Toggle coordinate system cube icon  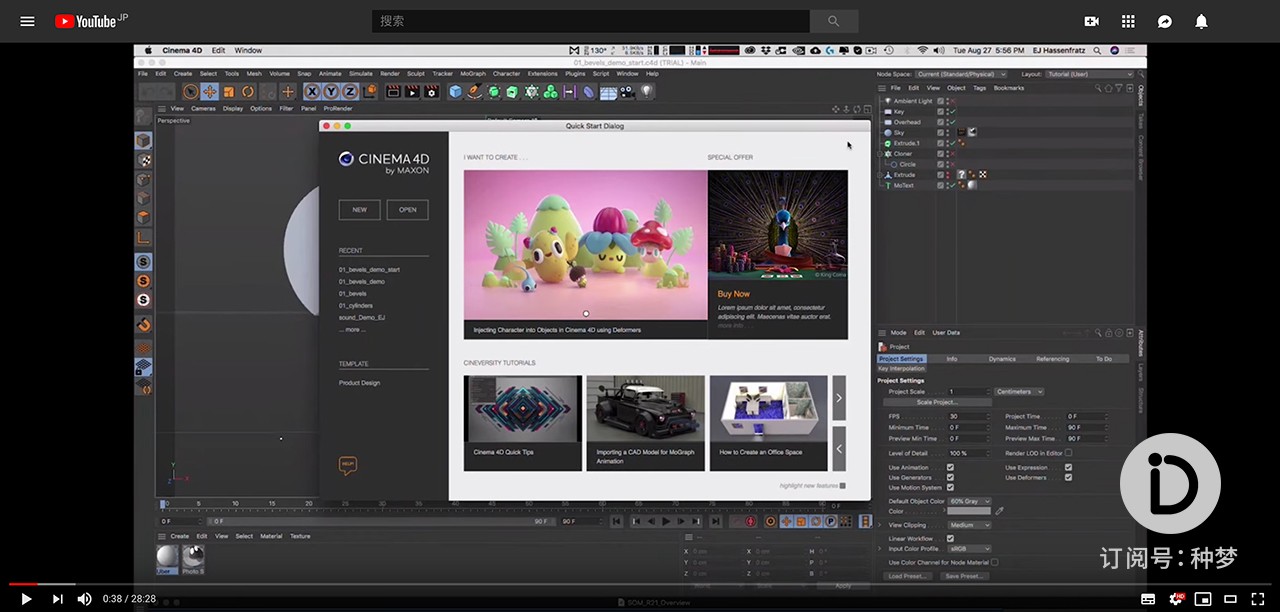(x=370, y=91)
